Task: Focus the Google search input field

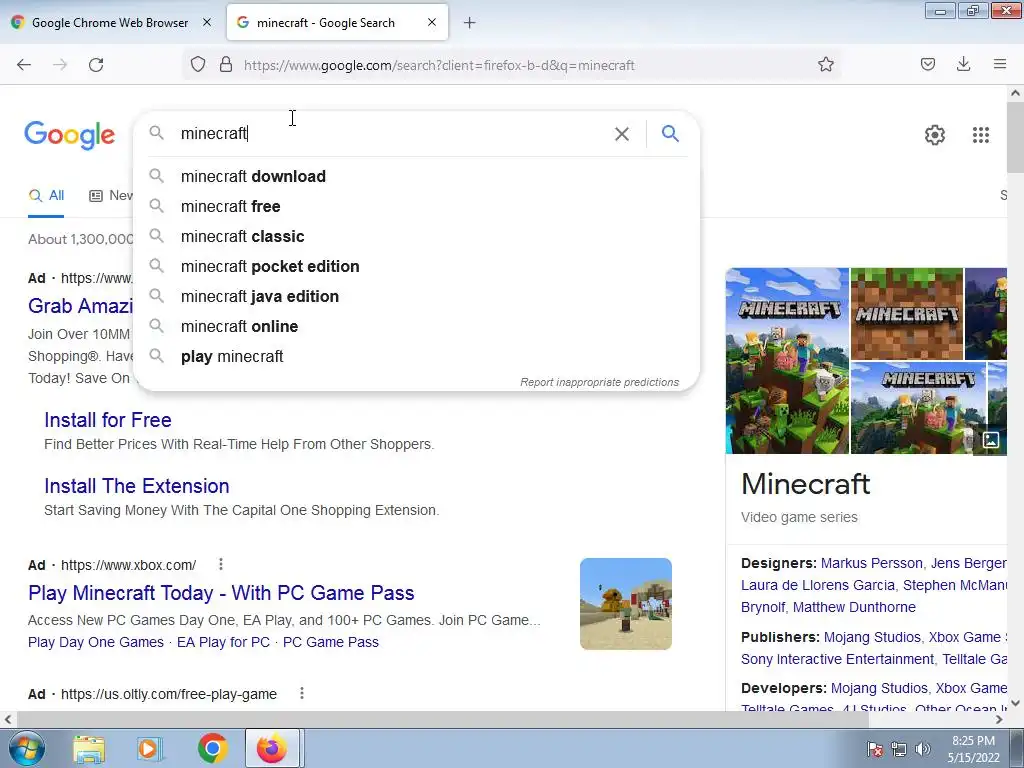Action: (x=392, y=133)
